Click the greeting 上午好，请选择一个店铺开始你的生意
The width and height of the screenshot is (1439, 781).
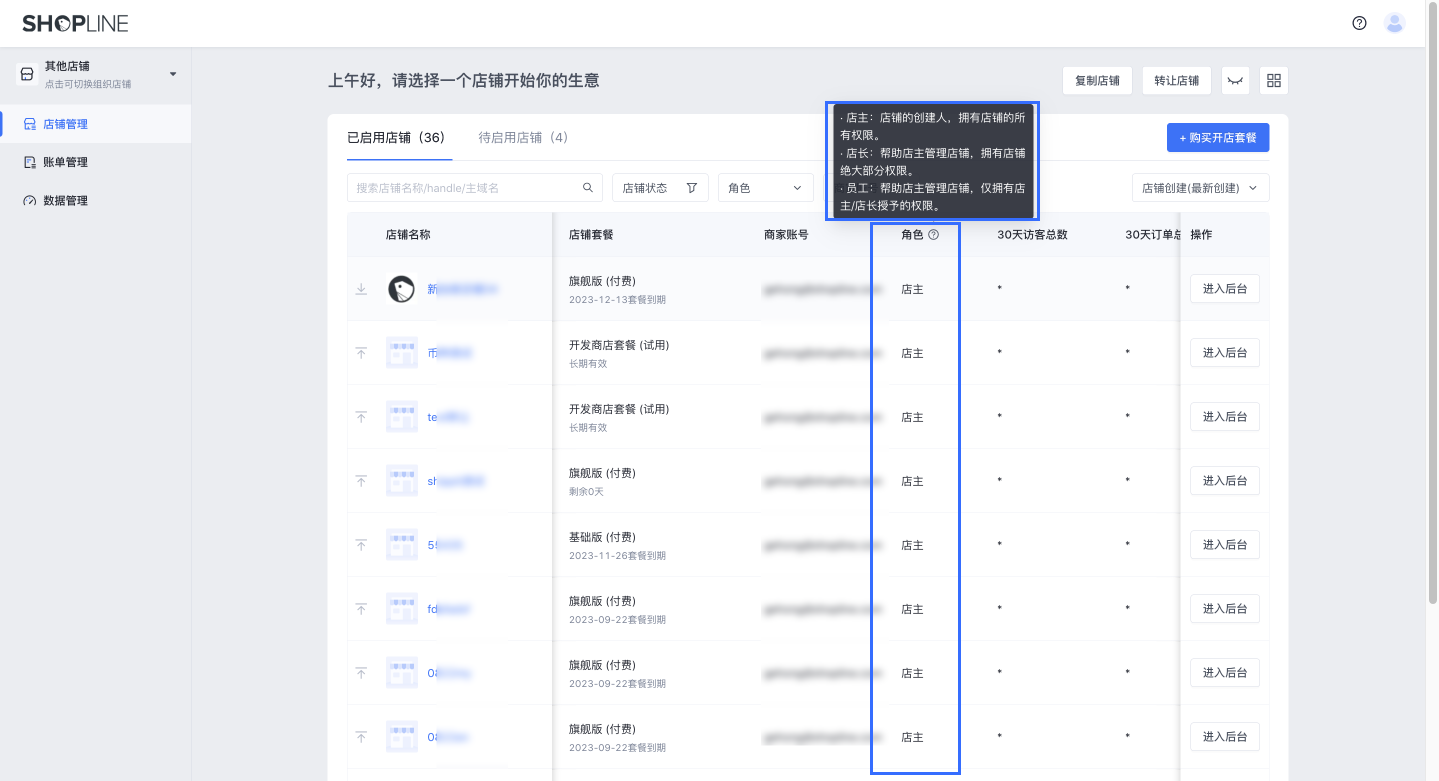[x=464, y=81]
